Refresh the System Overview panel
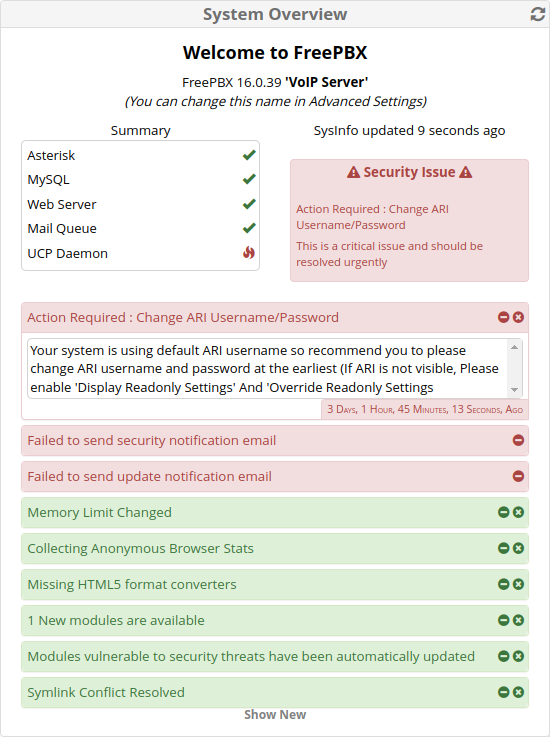This screenshot has height=737, width=550. pyautogui.click(x=538, y=14)
